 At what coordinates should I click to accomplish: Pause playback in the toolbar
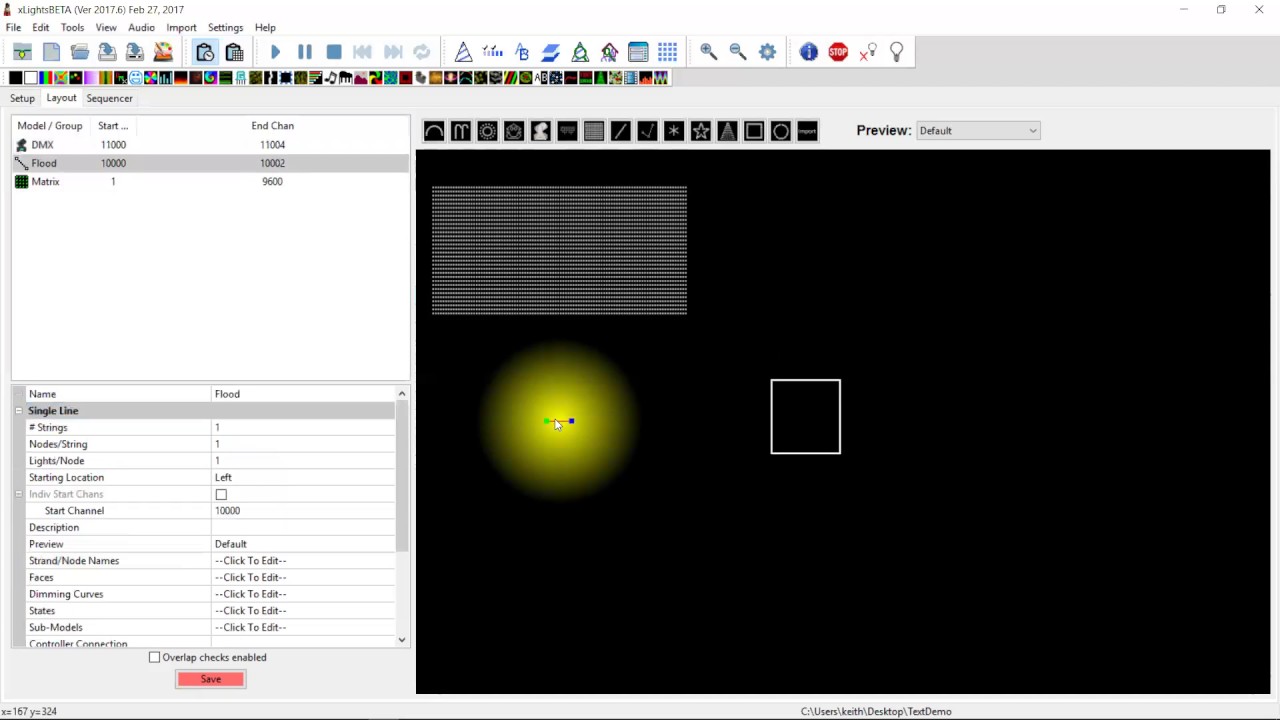pyautogui.click(x=305, y=52)
